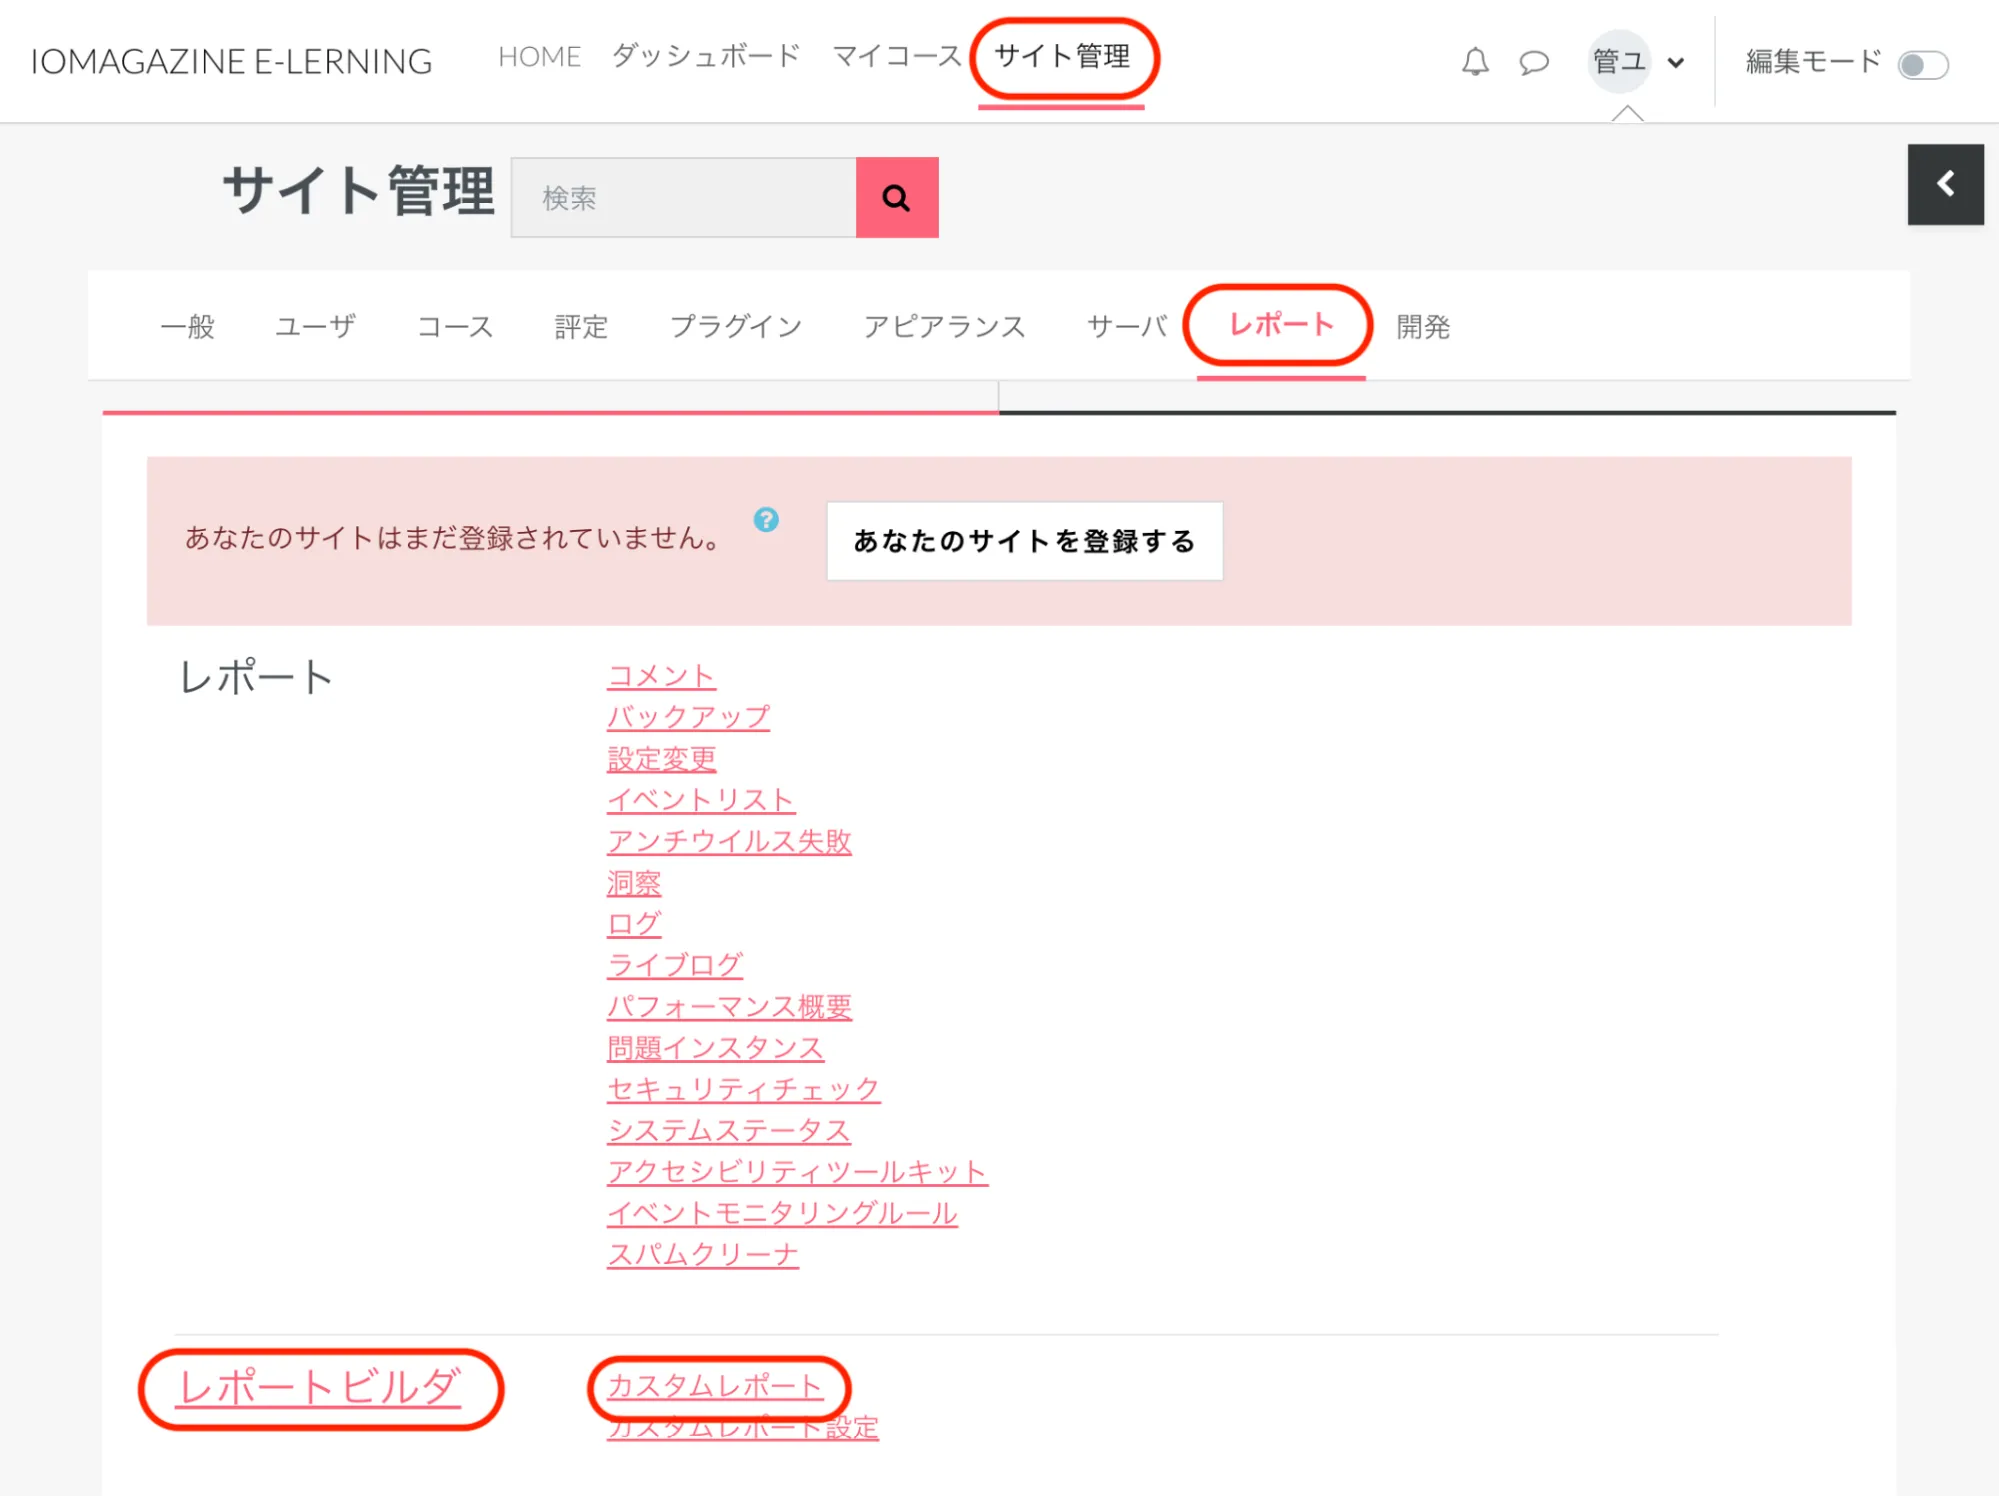
Task: Open the カスタムレポート link
Action: point(715,1386)
